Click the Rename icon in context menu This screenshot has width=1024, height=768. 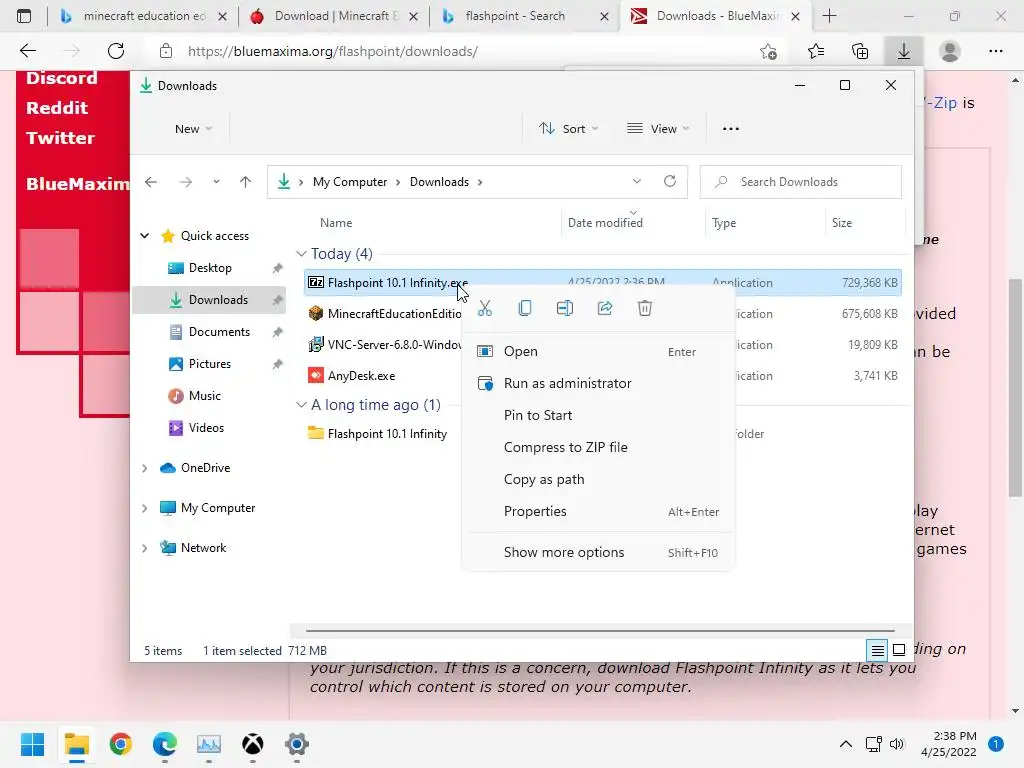click(565, 308)
